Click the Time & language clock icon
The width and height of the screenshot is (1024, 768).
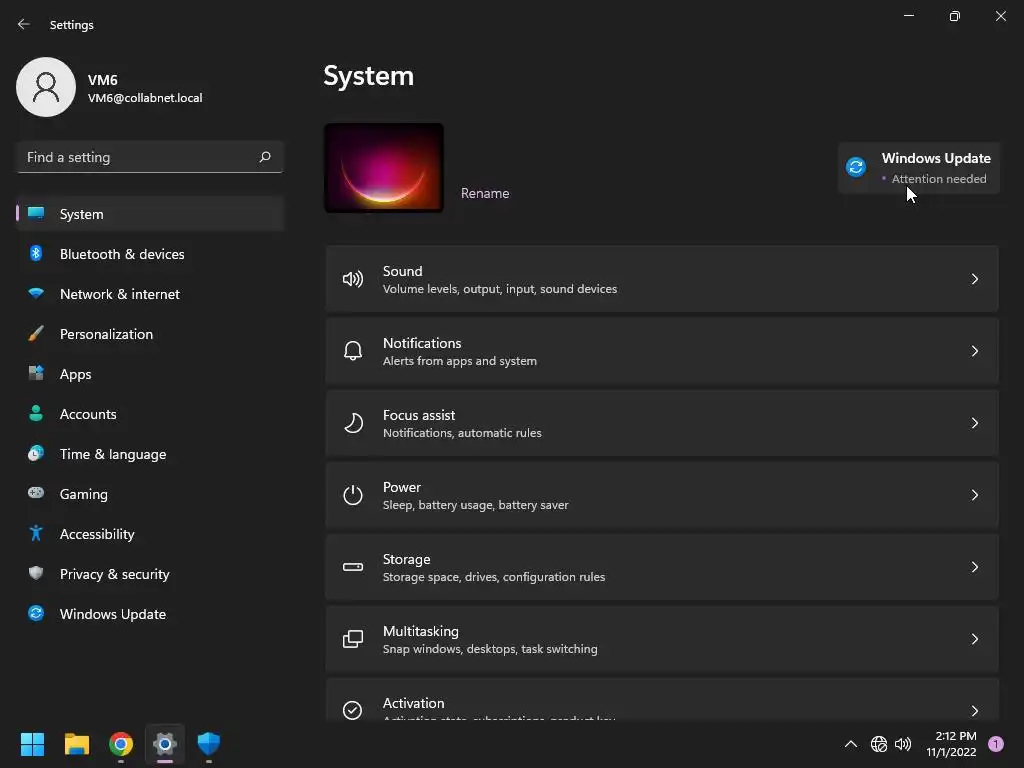click(36, 453)
